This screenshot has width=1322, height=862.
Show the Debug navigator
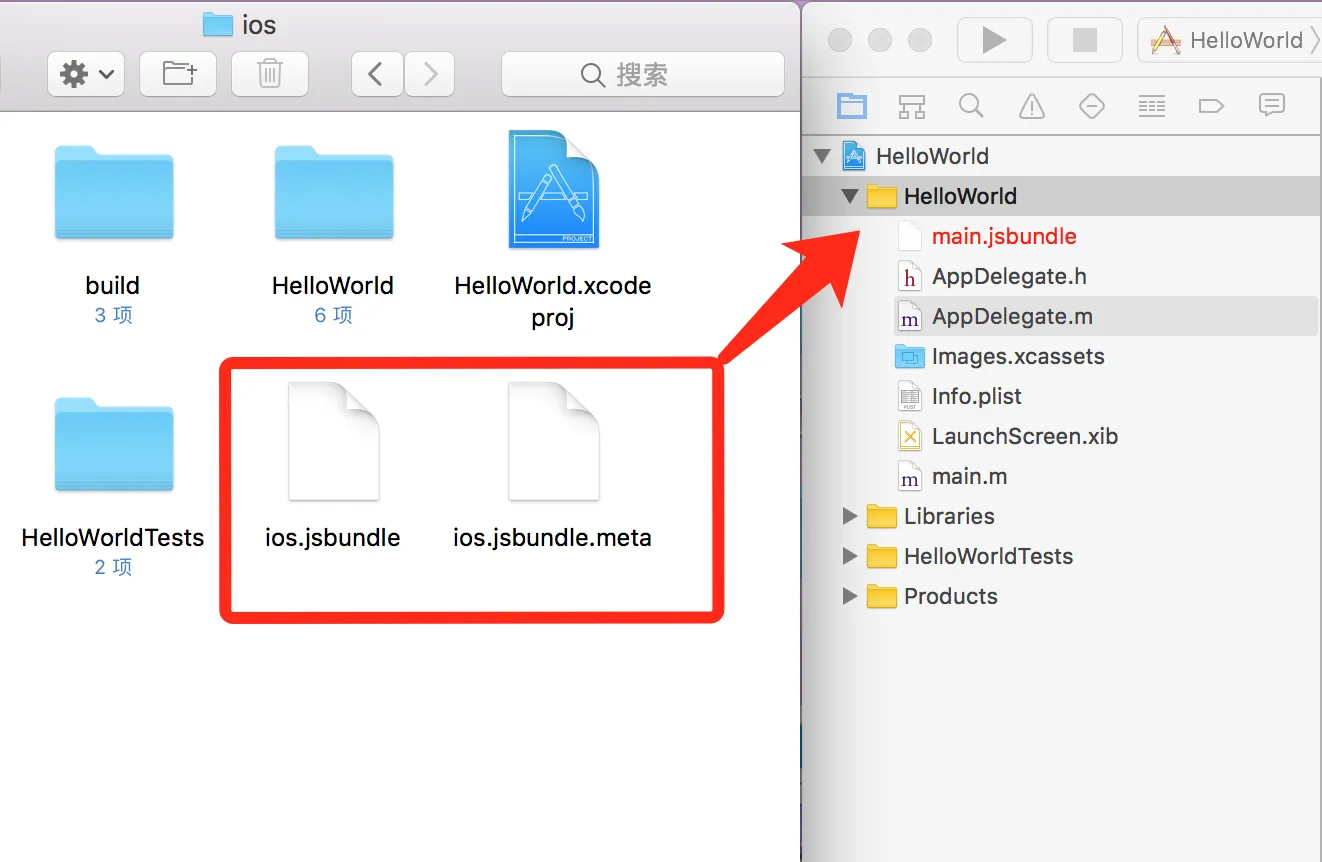coord(1152,105)
